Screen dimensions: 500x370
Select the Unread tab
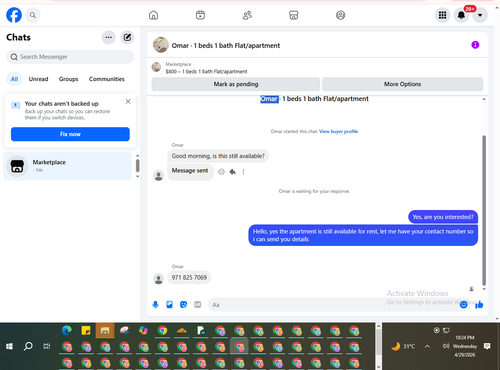[x=38, y=79]
